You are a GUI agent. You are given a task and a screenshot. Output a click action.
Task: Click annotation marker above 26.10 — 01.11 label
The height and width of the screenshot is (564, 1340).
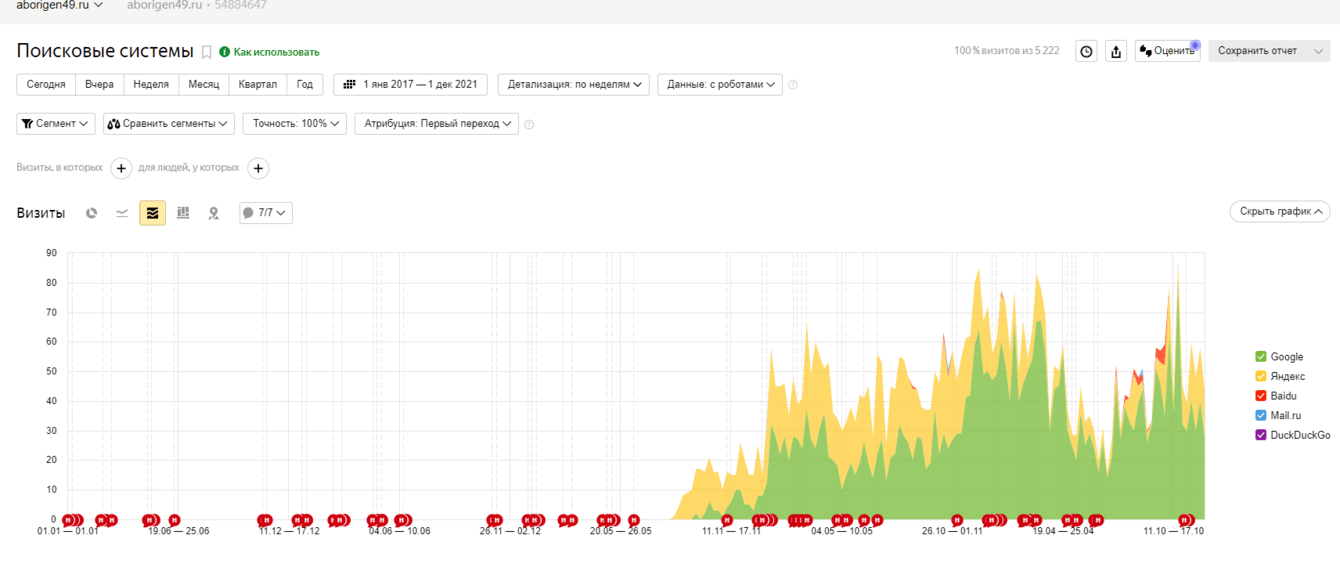957,520
